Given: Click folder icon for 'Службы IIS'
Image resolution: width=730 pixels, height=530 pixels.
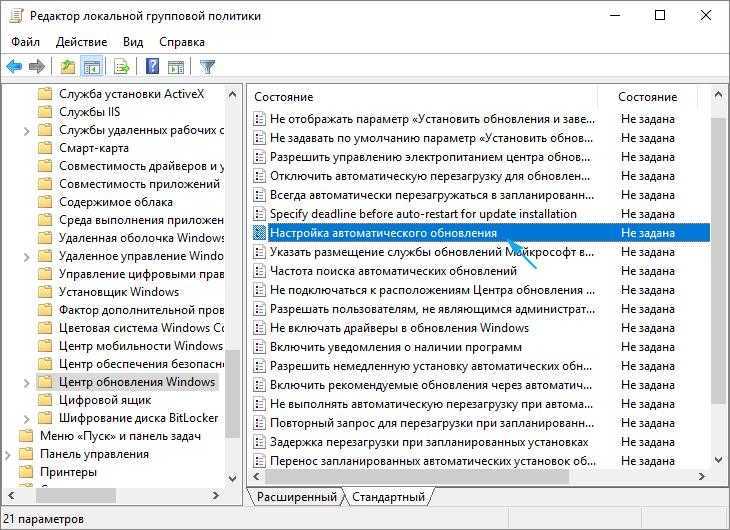Looking at the screenshot, I should [45, 112].
